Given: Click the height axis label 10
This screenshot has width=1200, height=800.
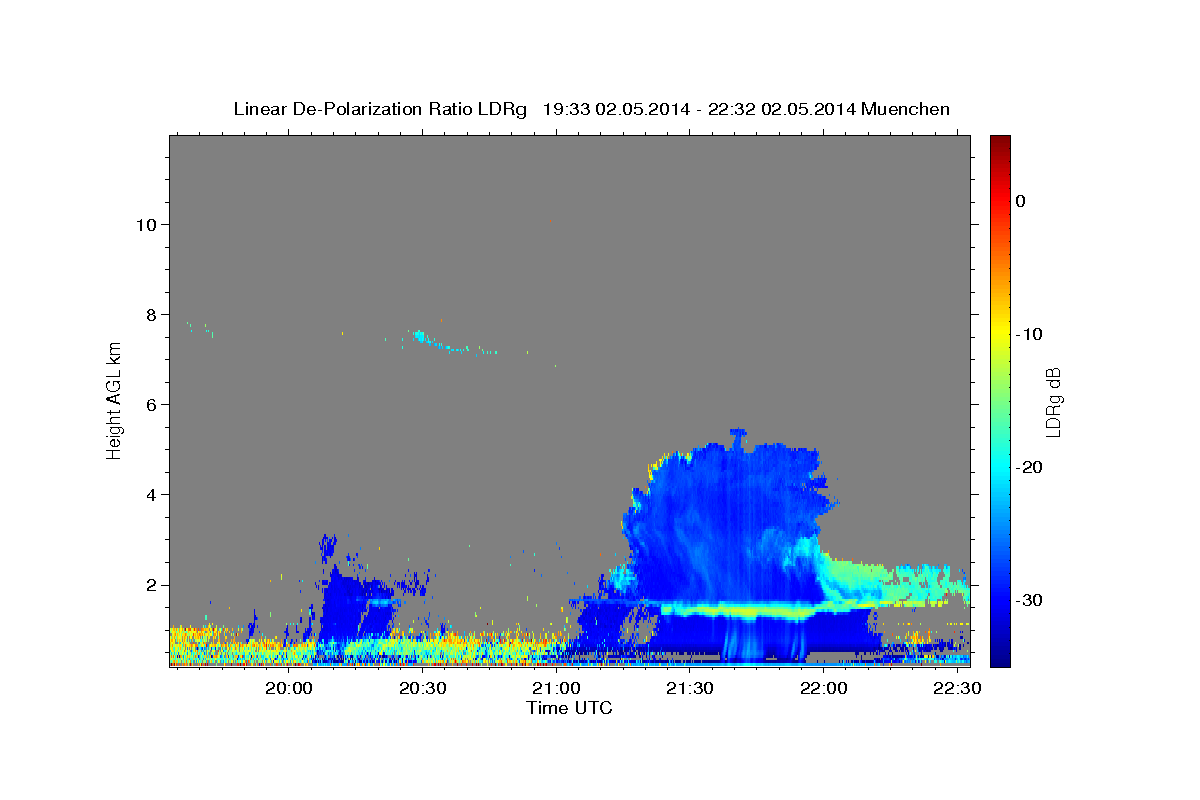Looking at the screenshot, I should [145, 224].
